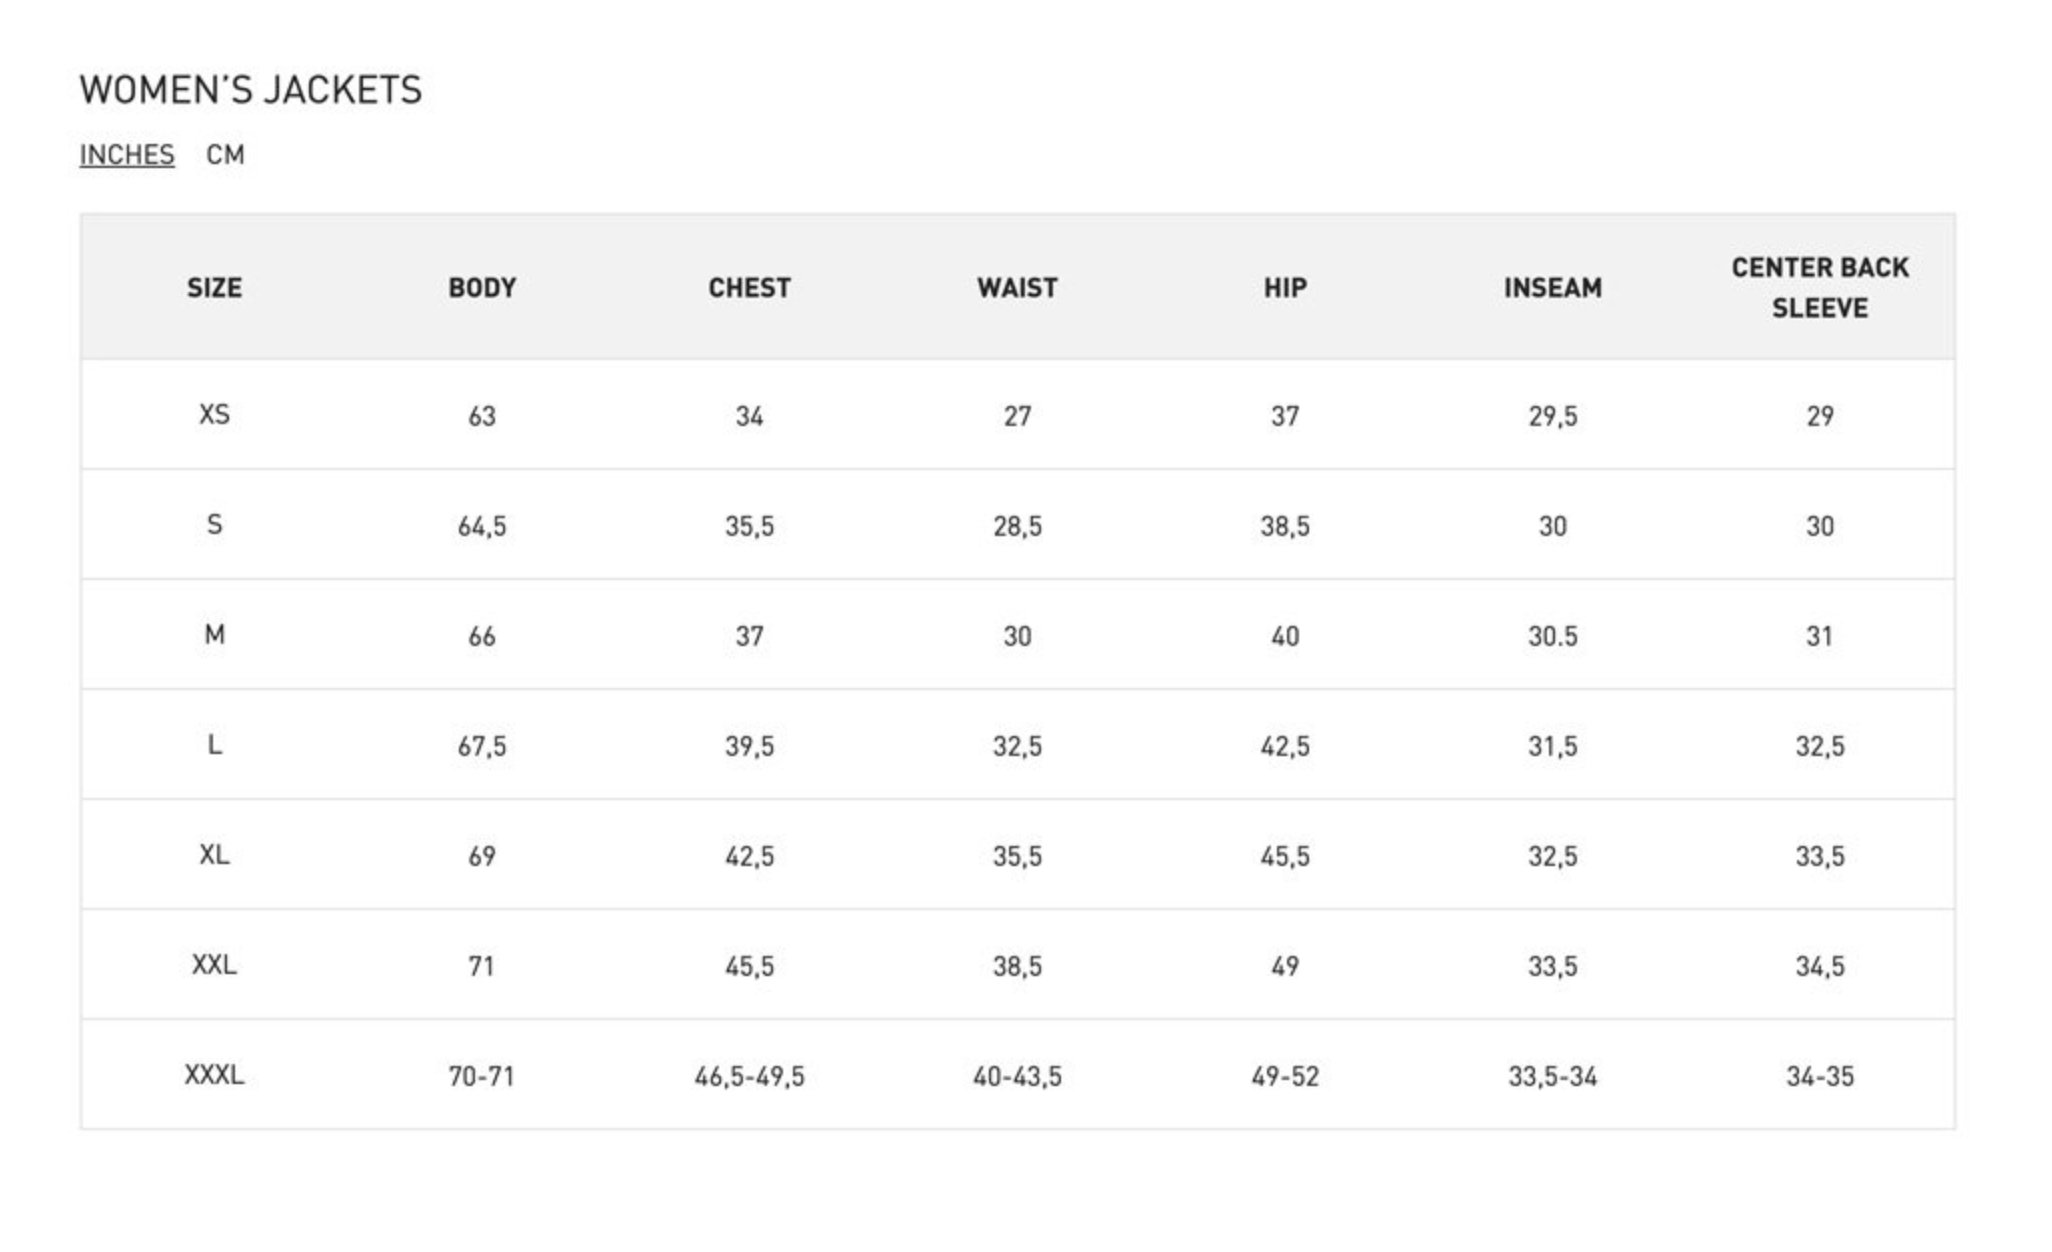This screenshot has height=1252, width=2052.
Task: Click the INSEAM column header
Action: click(x=1552, y=288)
